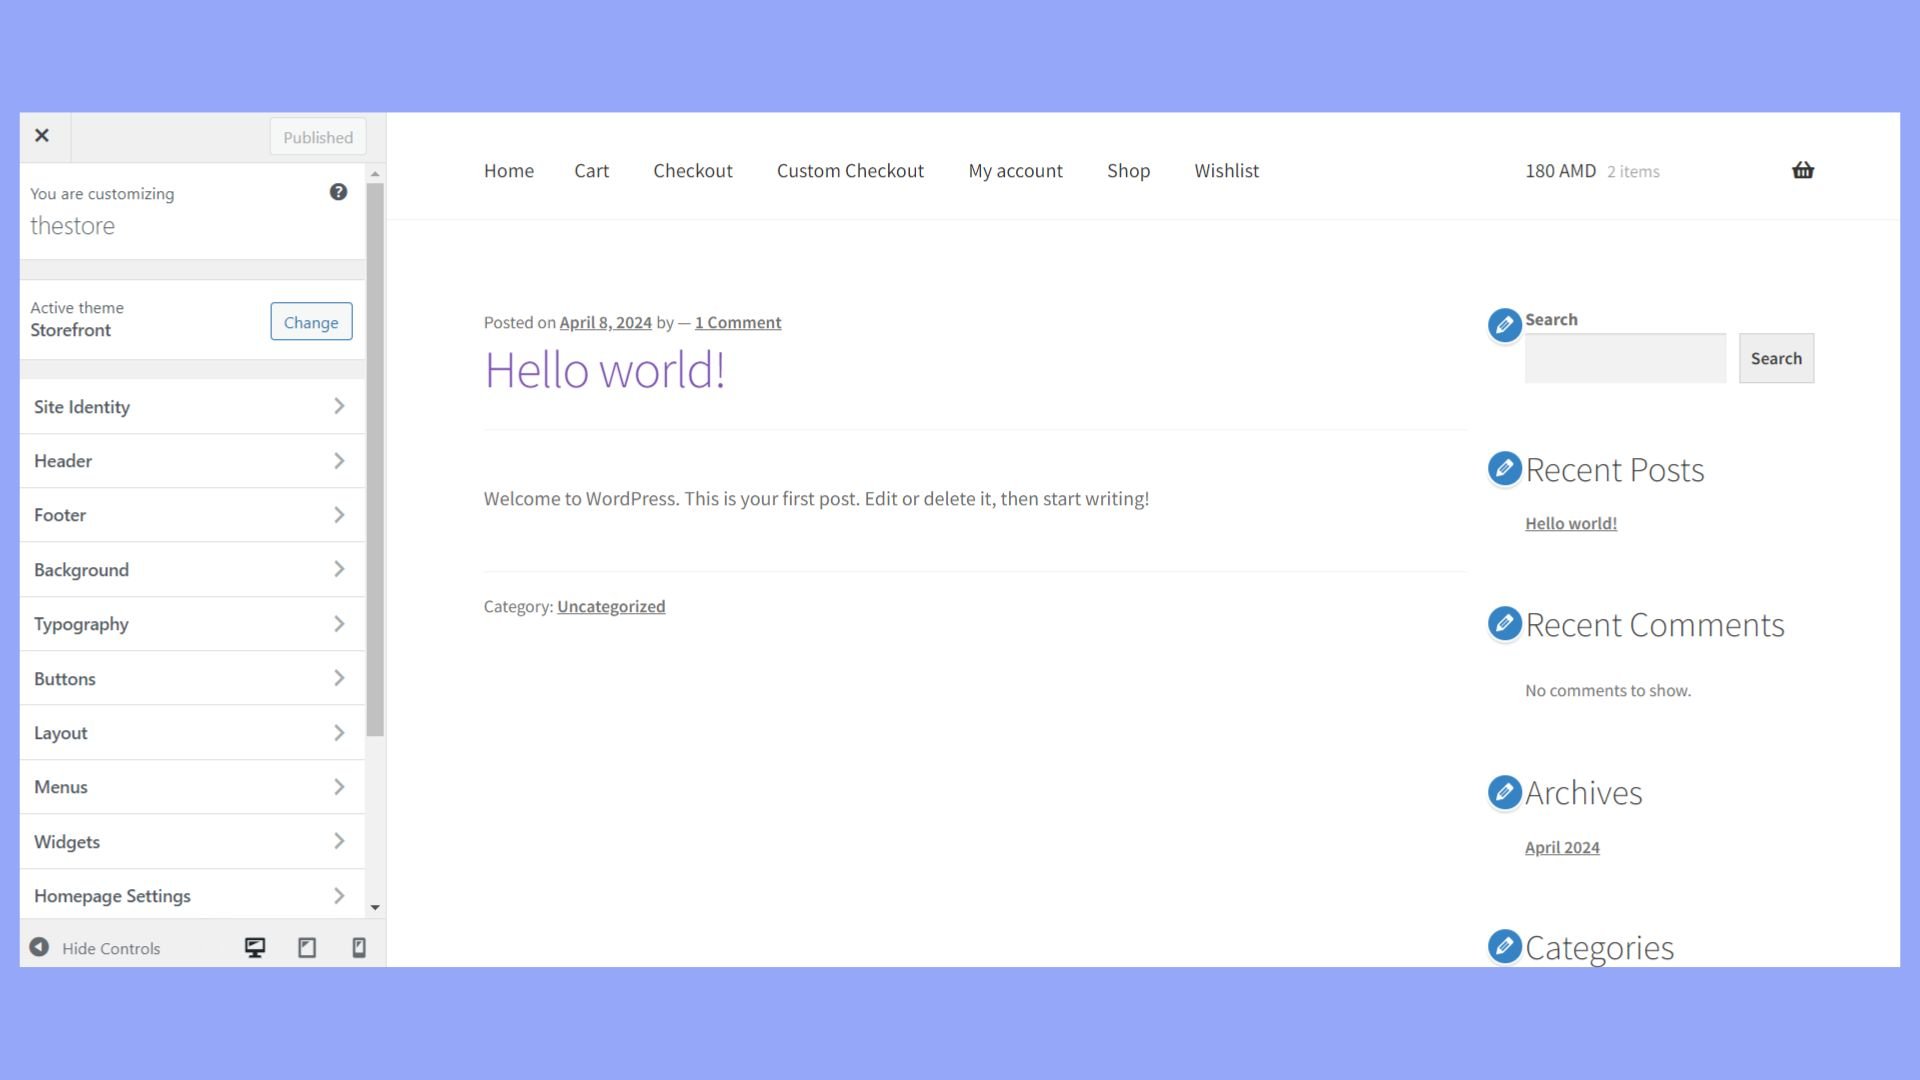
Task: Click the customizer panel scrollbar down arrow
Action: pos(375,907)
